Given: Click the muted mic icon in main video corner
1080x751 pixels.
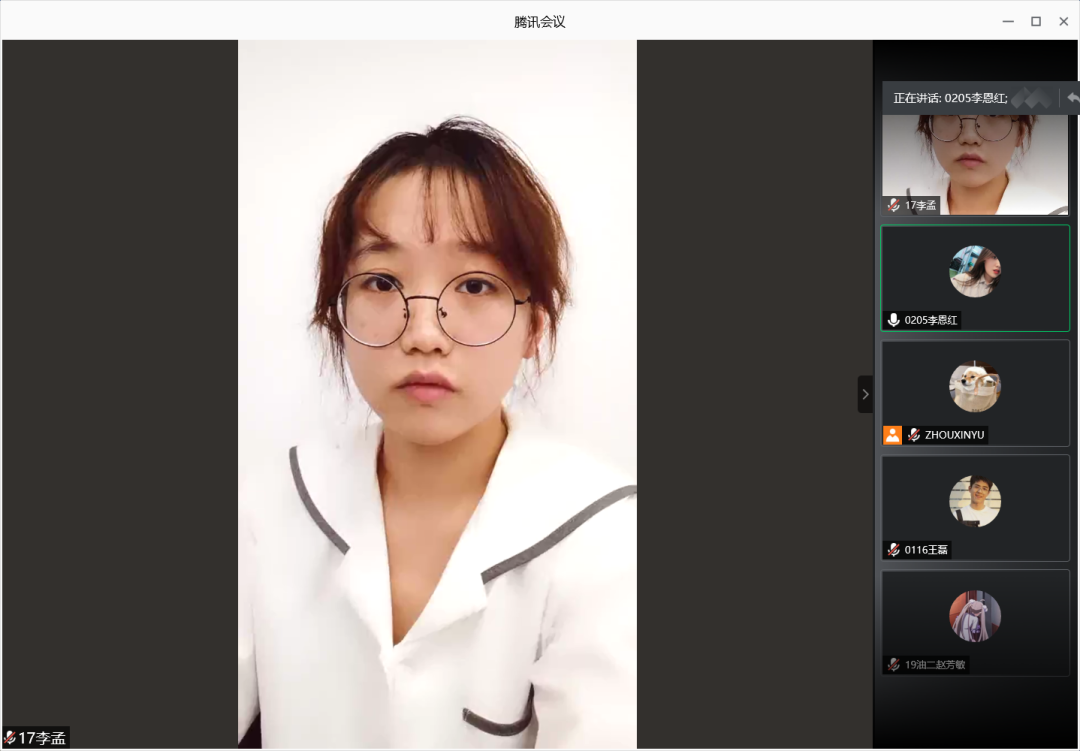Looking at the screenshot, I should tap(10, 738).
